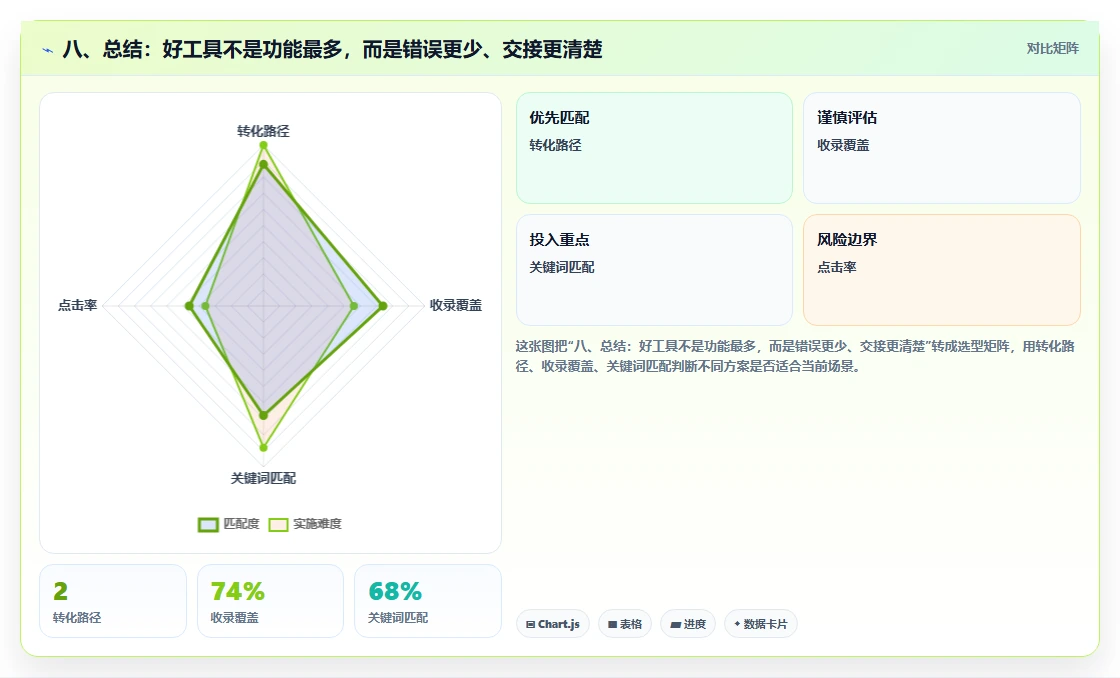
Task: Toggle the 匹配度 legend swatch
Action: coord(208,524)
